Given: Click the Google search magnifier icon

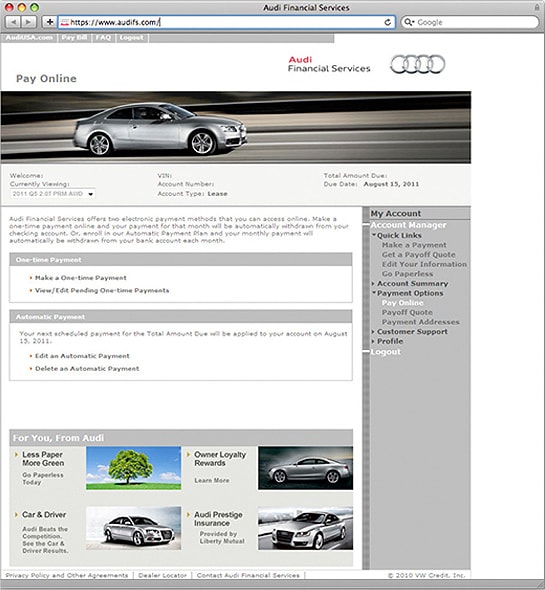Looking at the screenshot, I should [409, 22].
